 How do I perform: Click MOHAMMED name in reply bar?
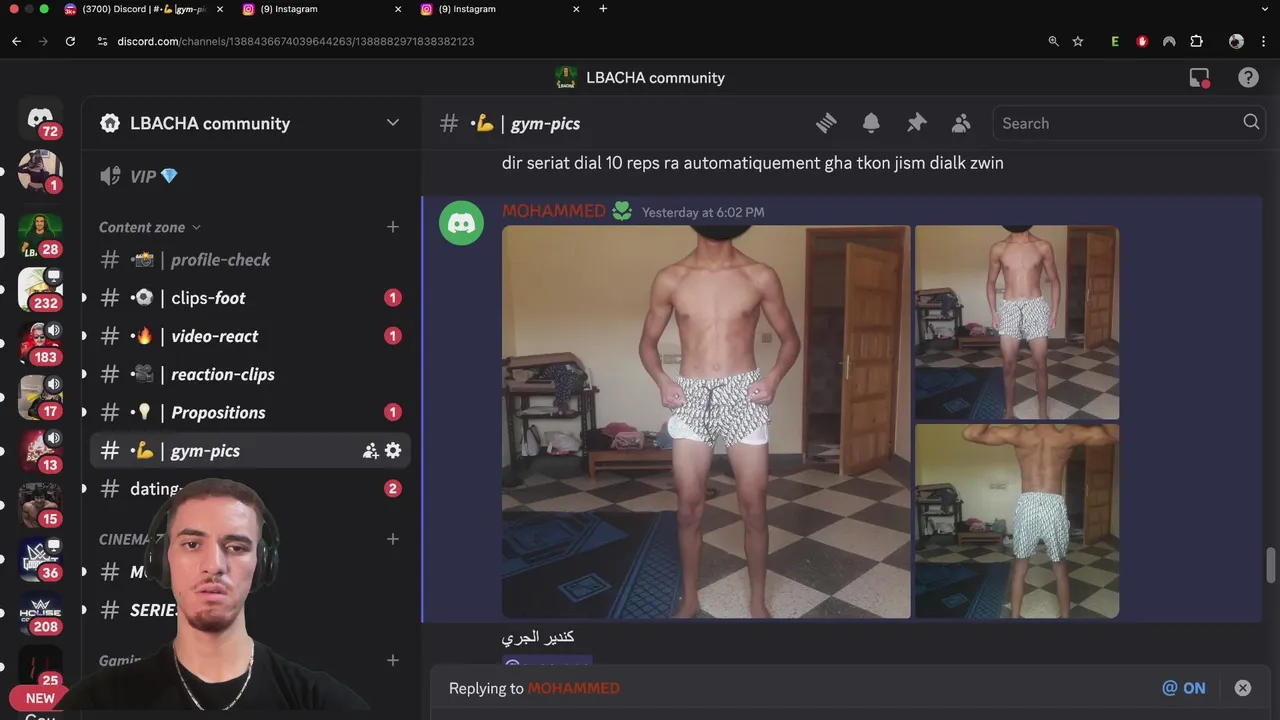pos(573,688)
